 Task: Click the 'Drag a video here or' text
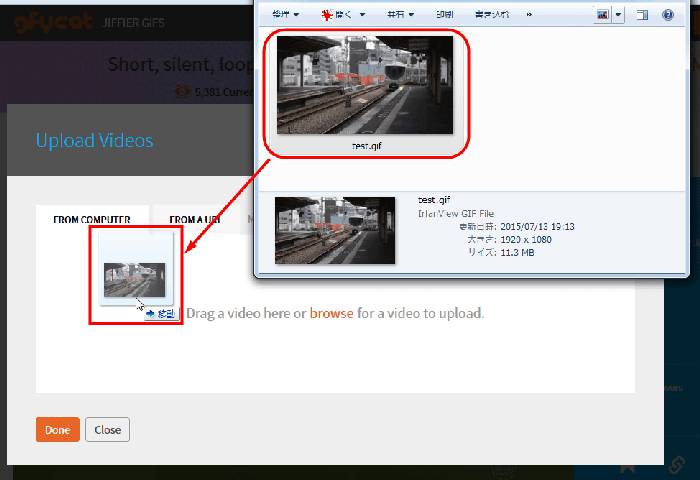(x=246, y=313)
